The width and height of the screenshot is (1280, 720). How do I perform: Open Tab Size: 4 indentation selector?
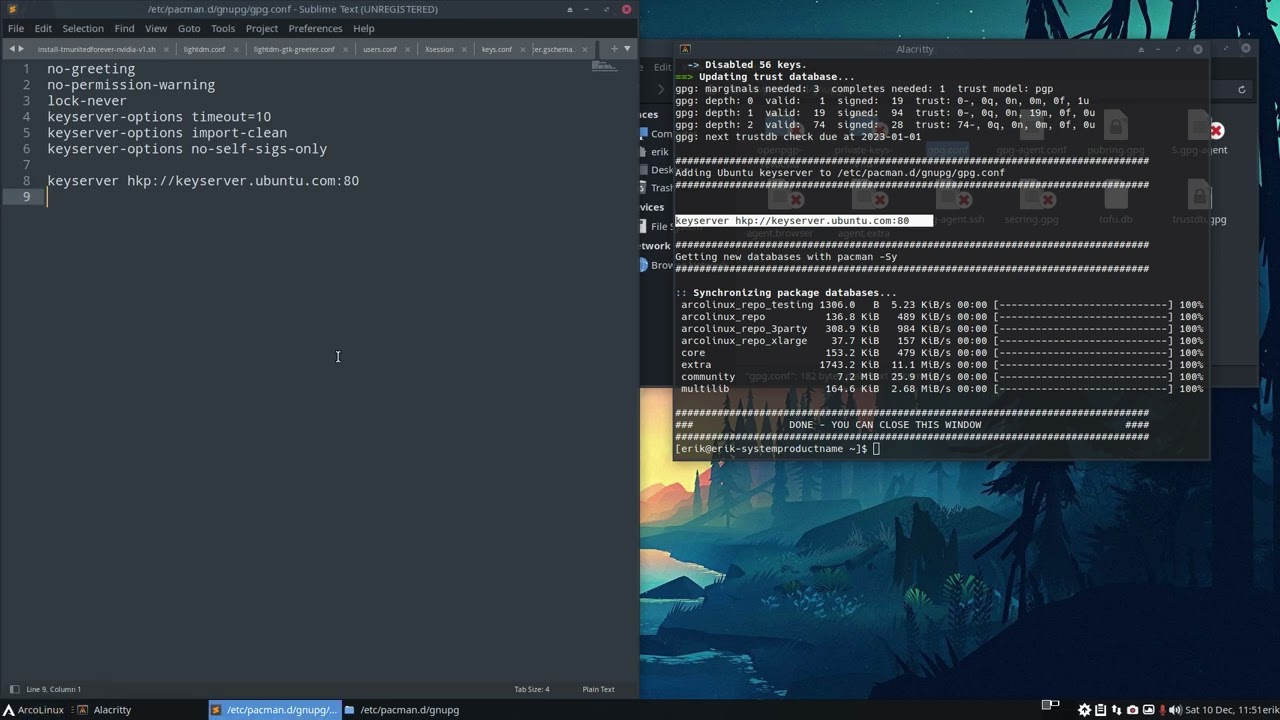531,689
